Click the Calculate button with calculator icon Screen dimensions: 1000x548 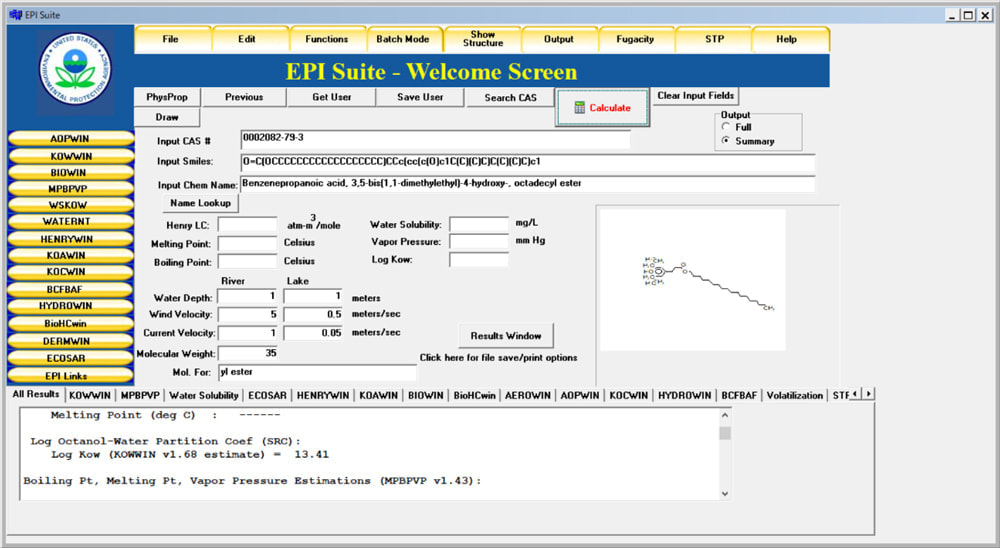[601, 108]
